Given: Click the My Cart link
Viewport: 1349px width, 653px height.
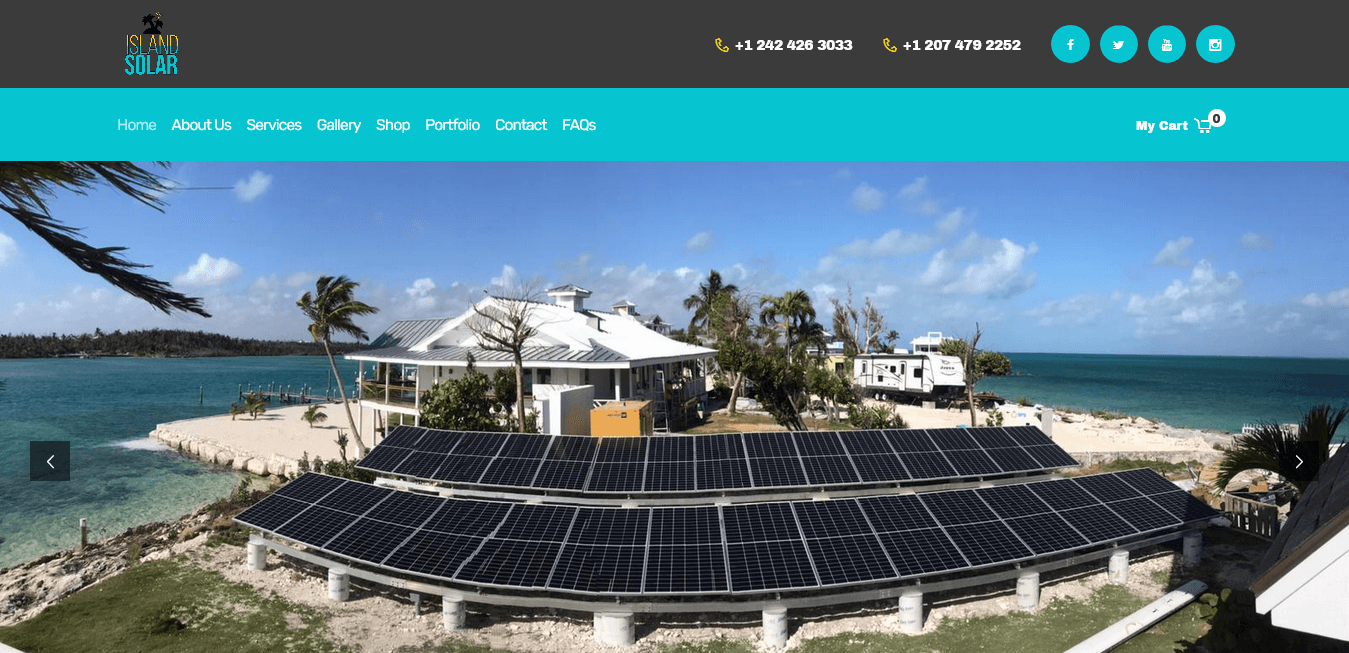Looking at the screenshot, I should click(x=1162, y=126).
